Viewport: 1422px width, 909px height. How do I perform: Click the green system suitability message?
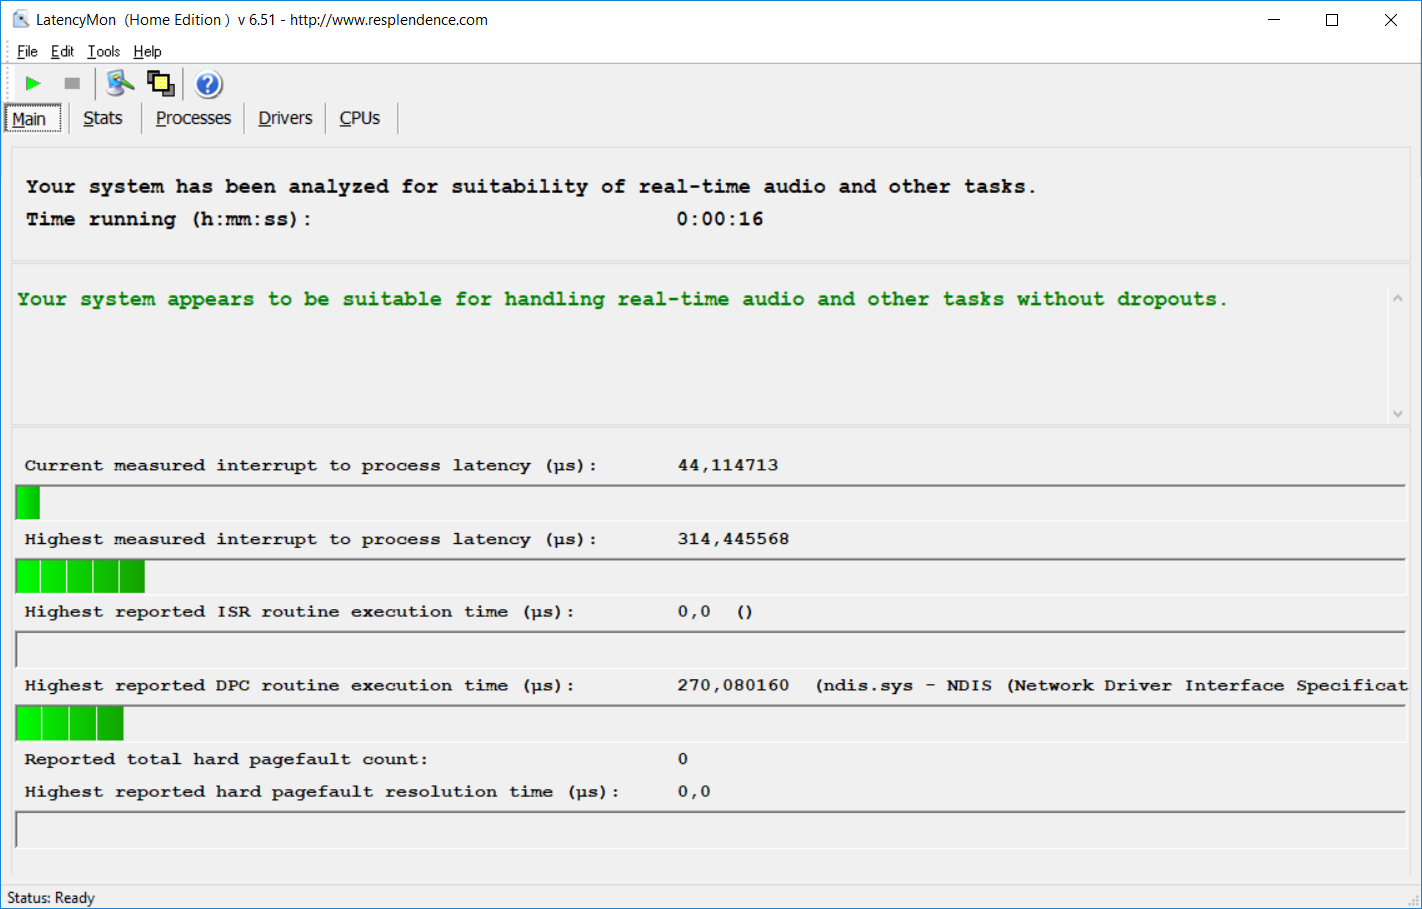(622, 299)
